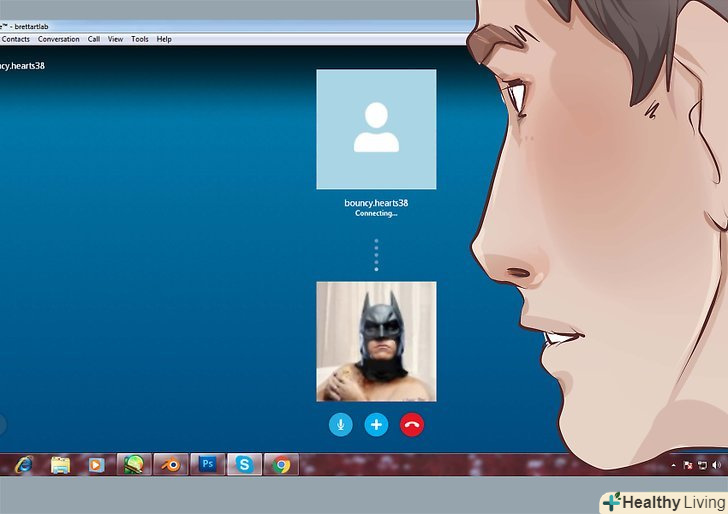Open the green globe taskbar application
The height and width of the screenshot is (514, 728).
click(x=134, y=464)
